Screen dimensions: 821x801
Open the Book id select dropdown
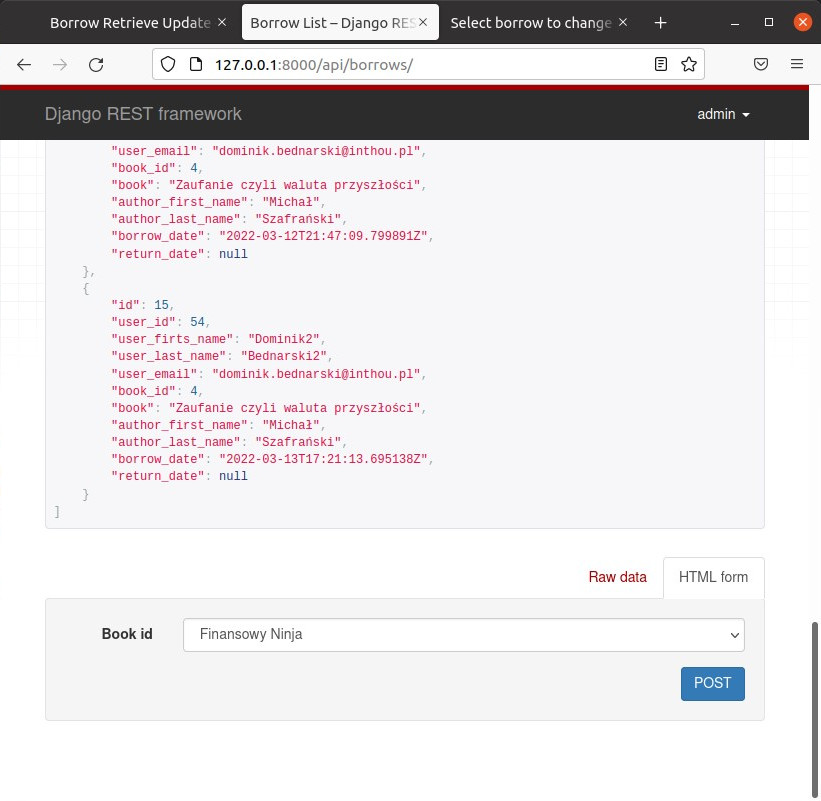click(x=464, y=634)
